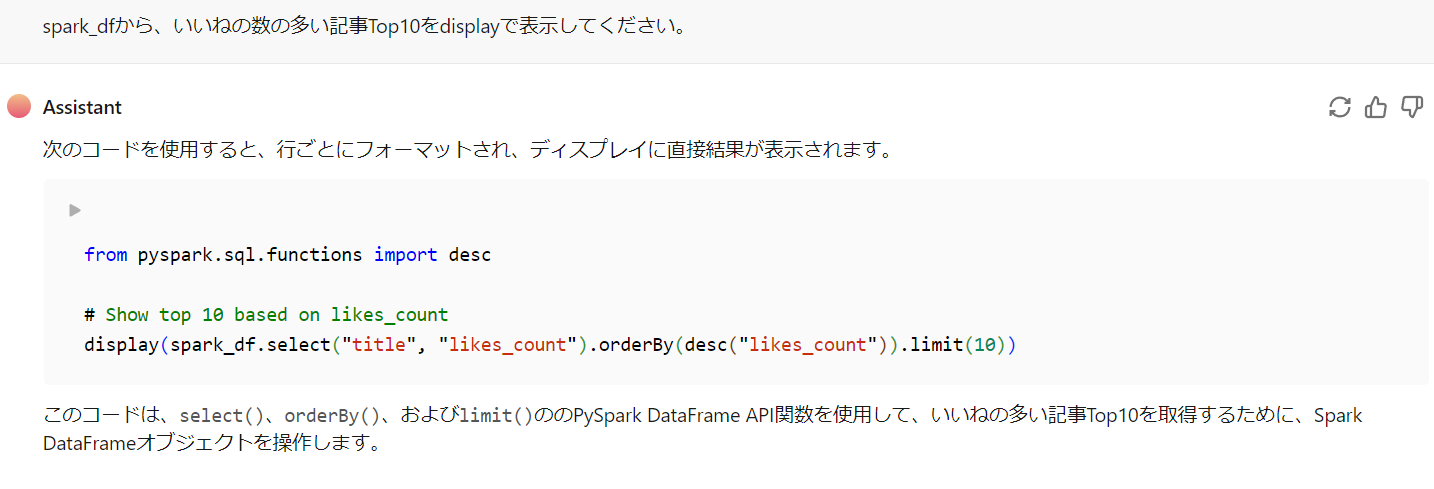
Task: Click the user prompt mentioning spark_df
Action: 364,27
